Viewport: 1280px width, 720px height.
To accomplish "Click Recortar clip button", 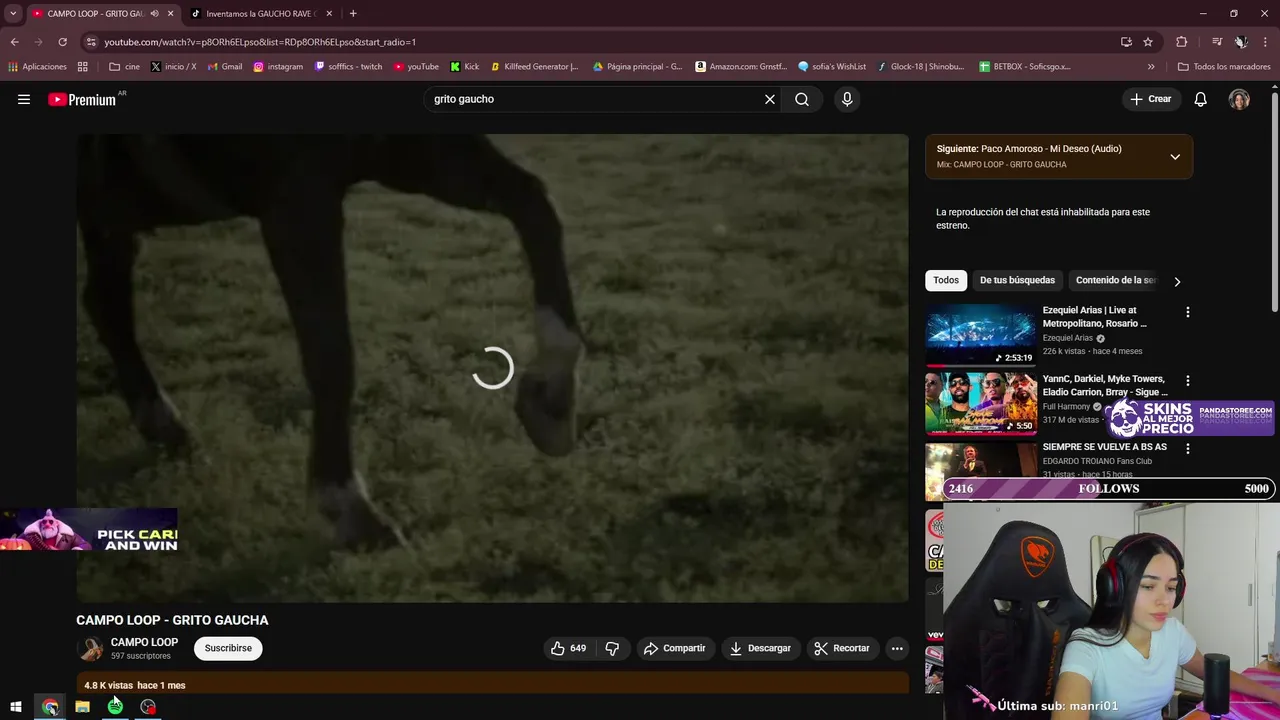I will coord(842,648).
